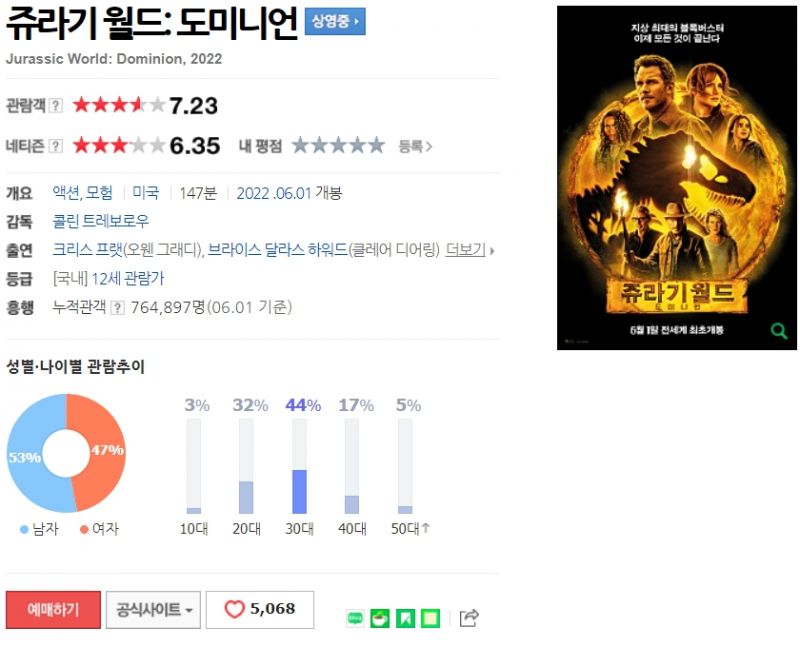Click the 30대 age group bar
800x647 pixels.
click(x=299, y=466)
